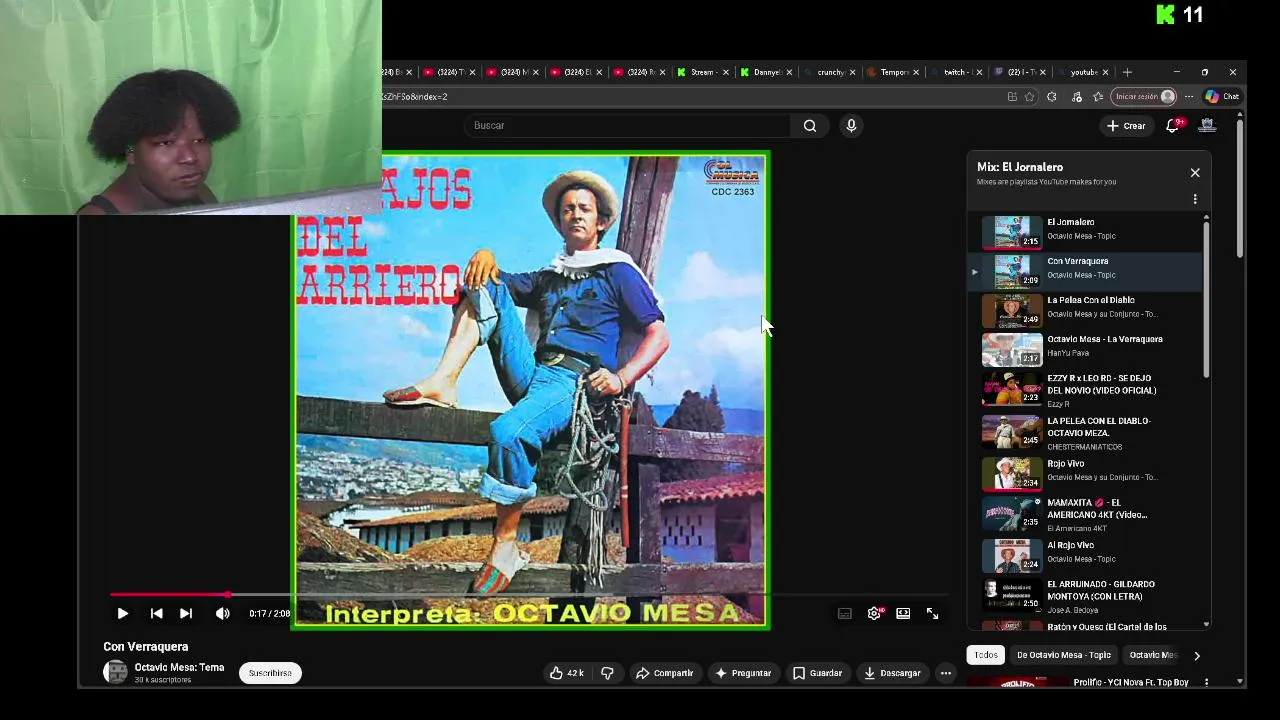Viewport: 1280px width, 720px height.
Task: Enter fullscreen on the video player
Action: click(932, 613)
